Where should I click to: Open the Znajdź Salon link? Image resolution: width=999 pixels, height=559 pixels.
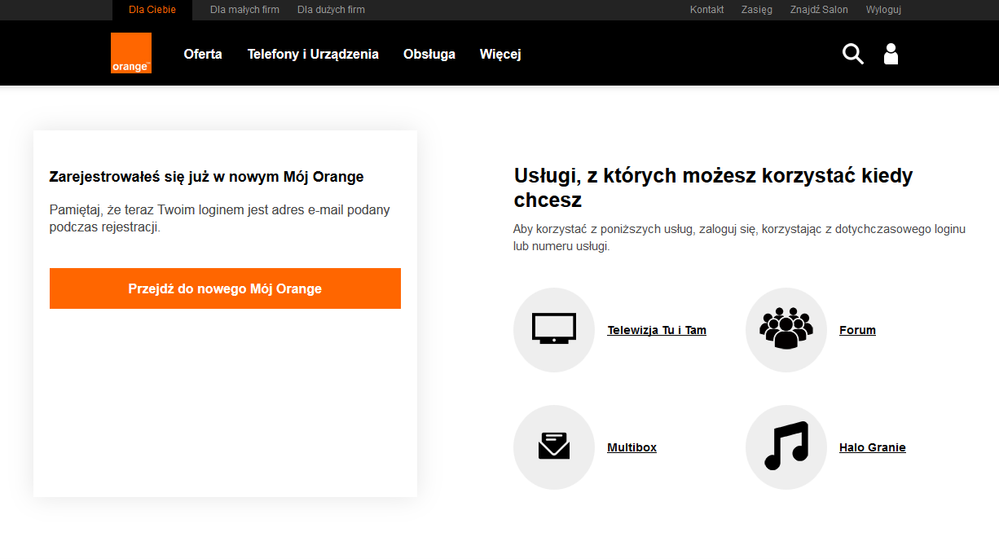coord(819,10)
